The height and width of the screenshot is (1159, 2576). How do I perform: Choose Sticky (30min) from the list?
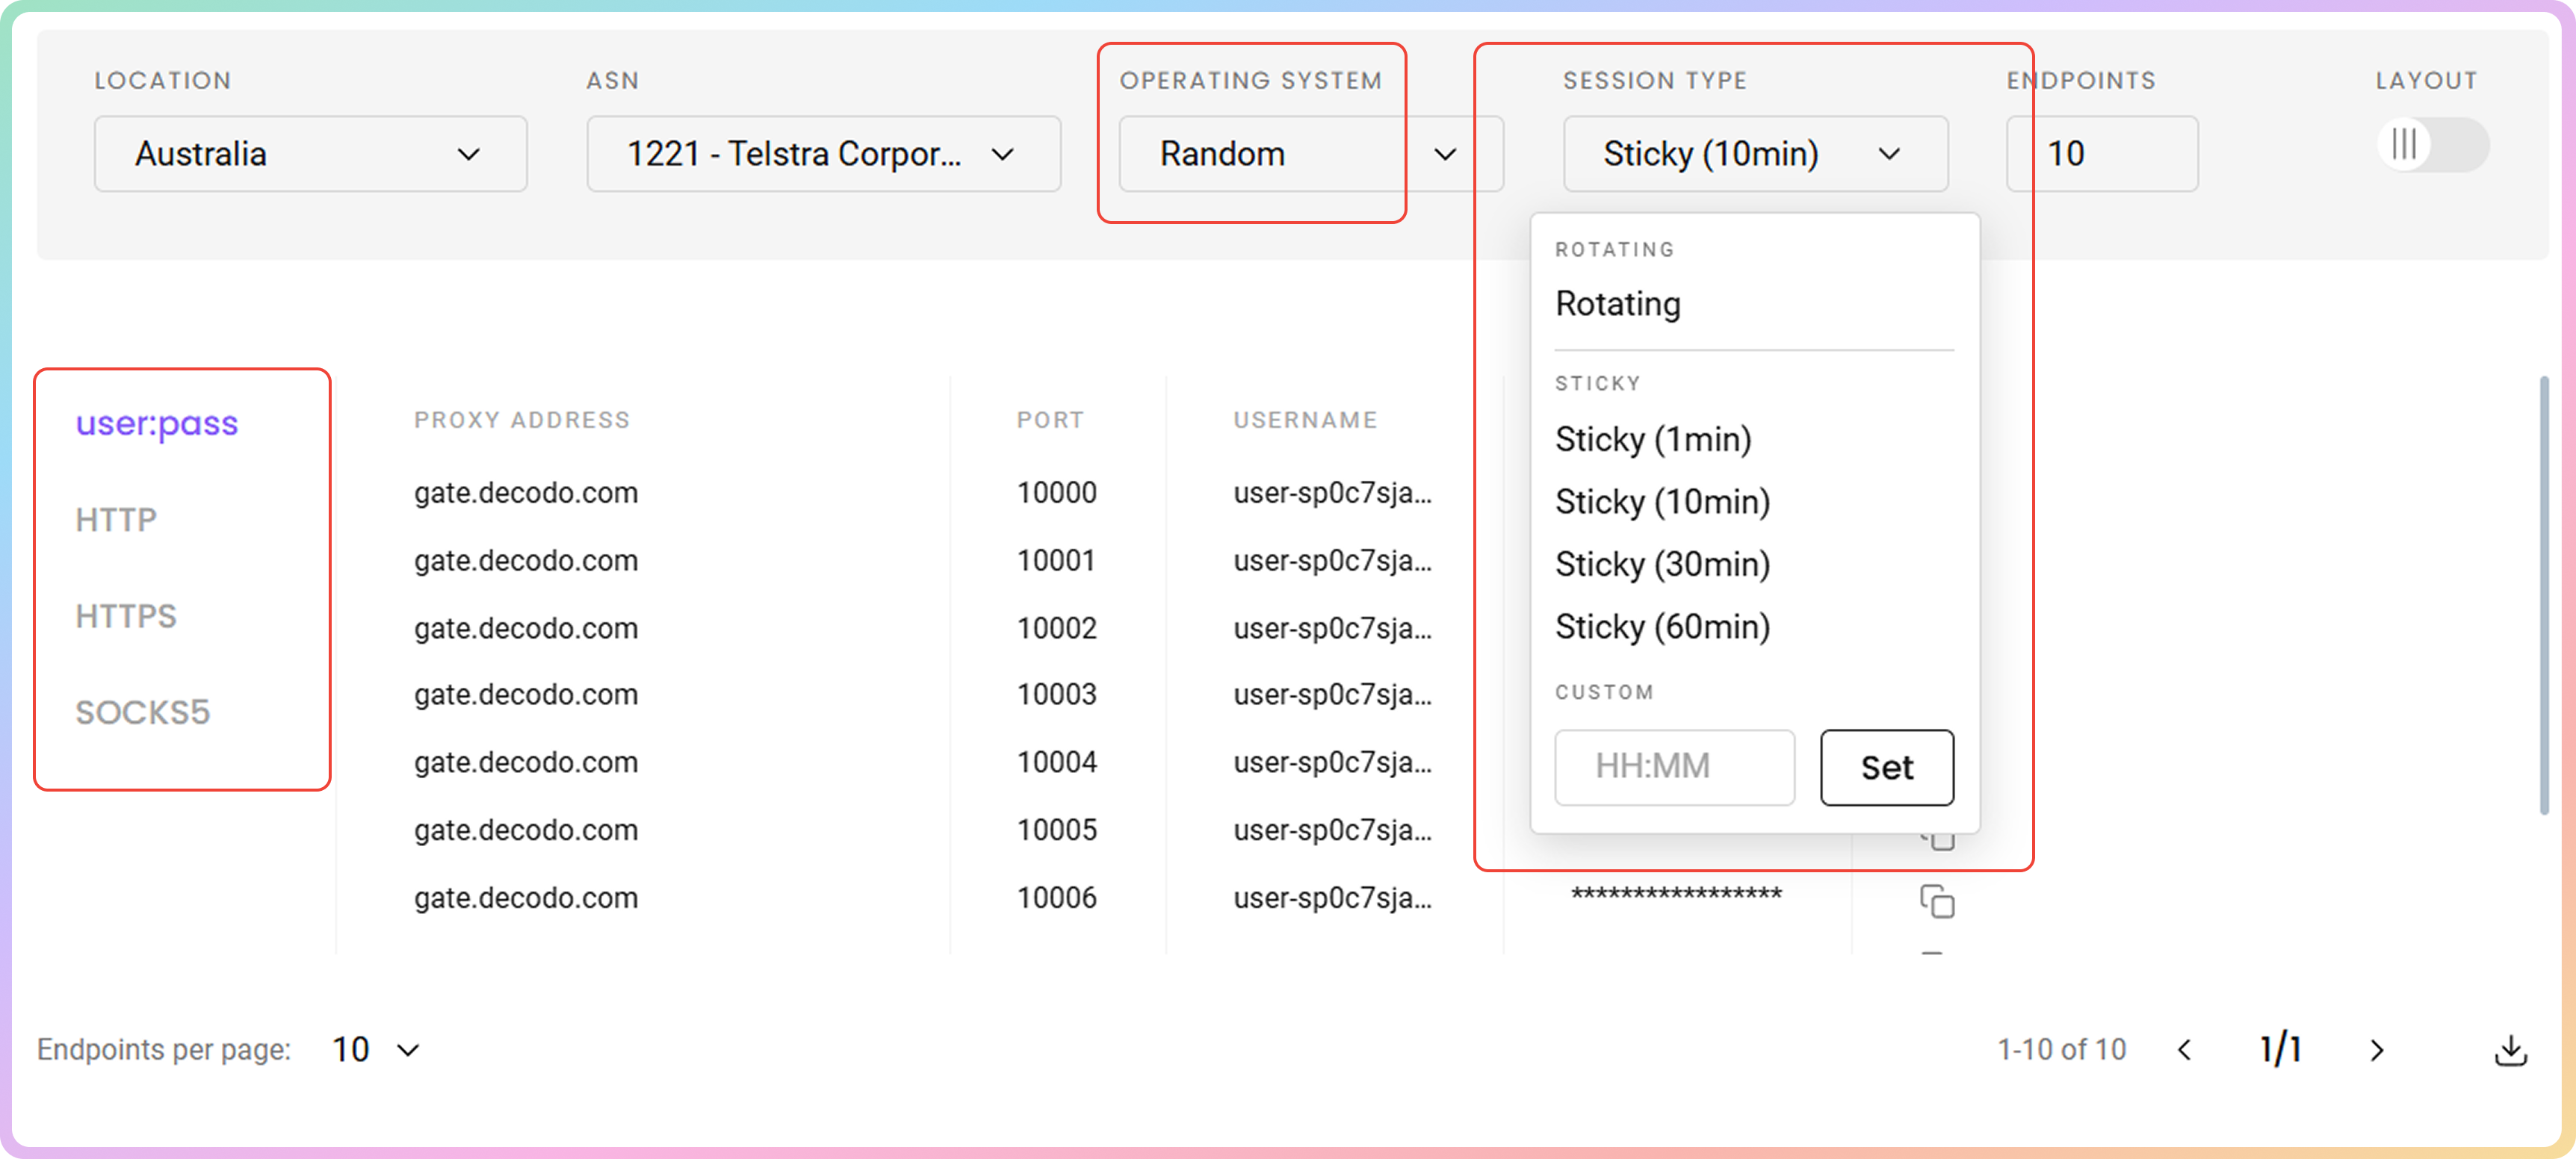(1662, 564)
